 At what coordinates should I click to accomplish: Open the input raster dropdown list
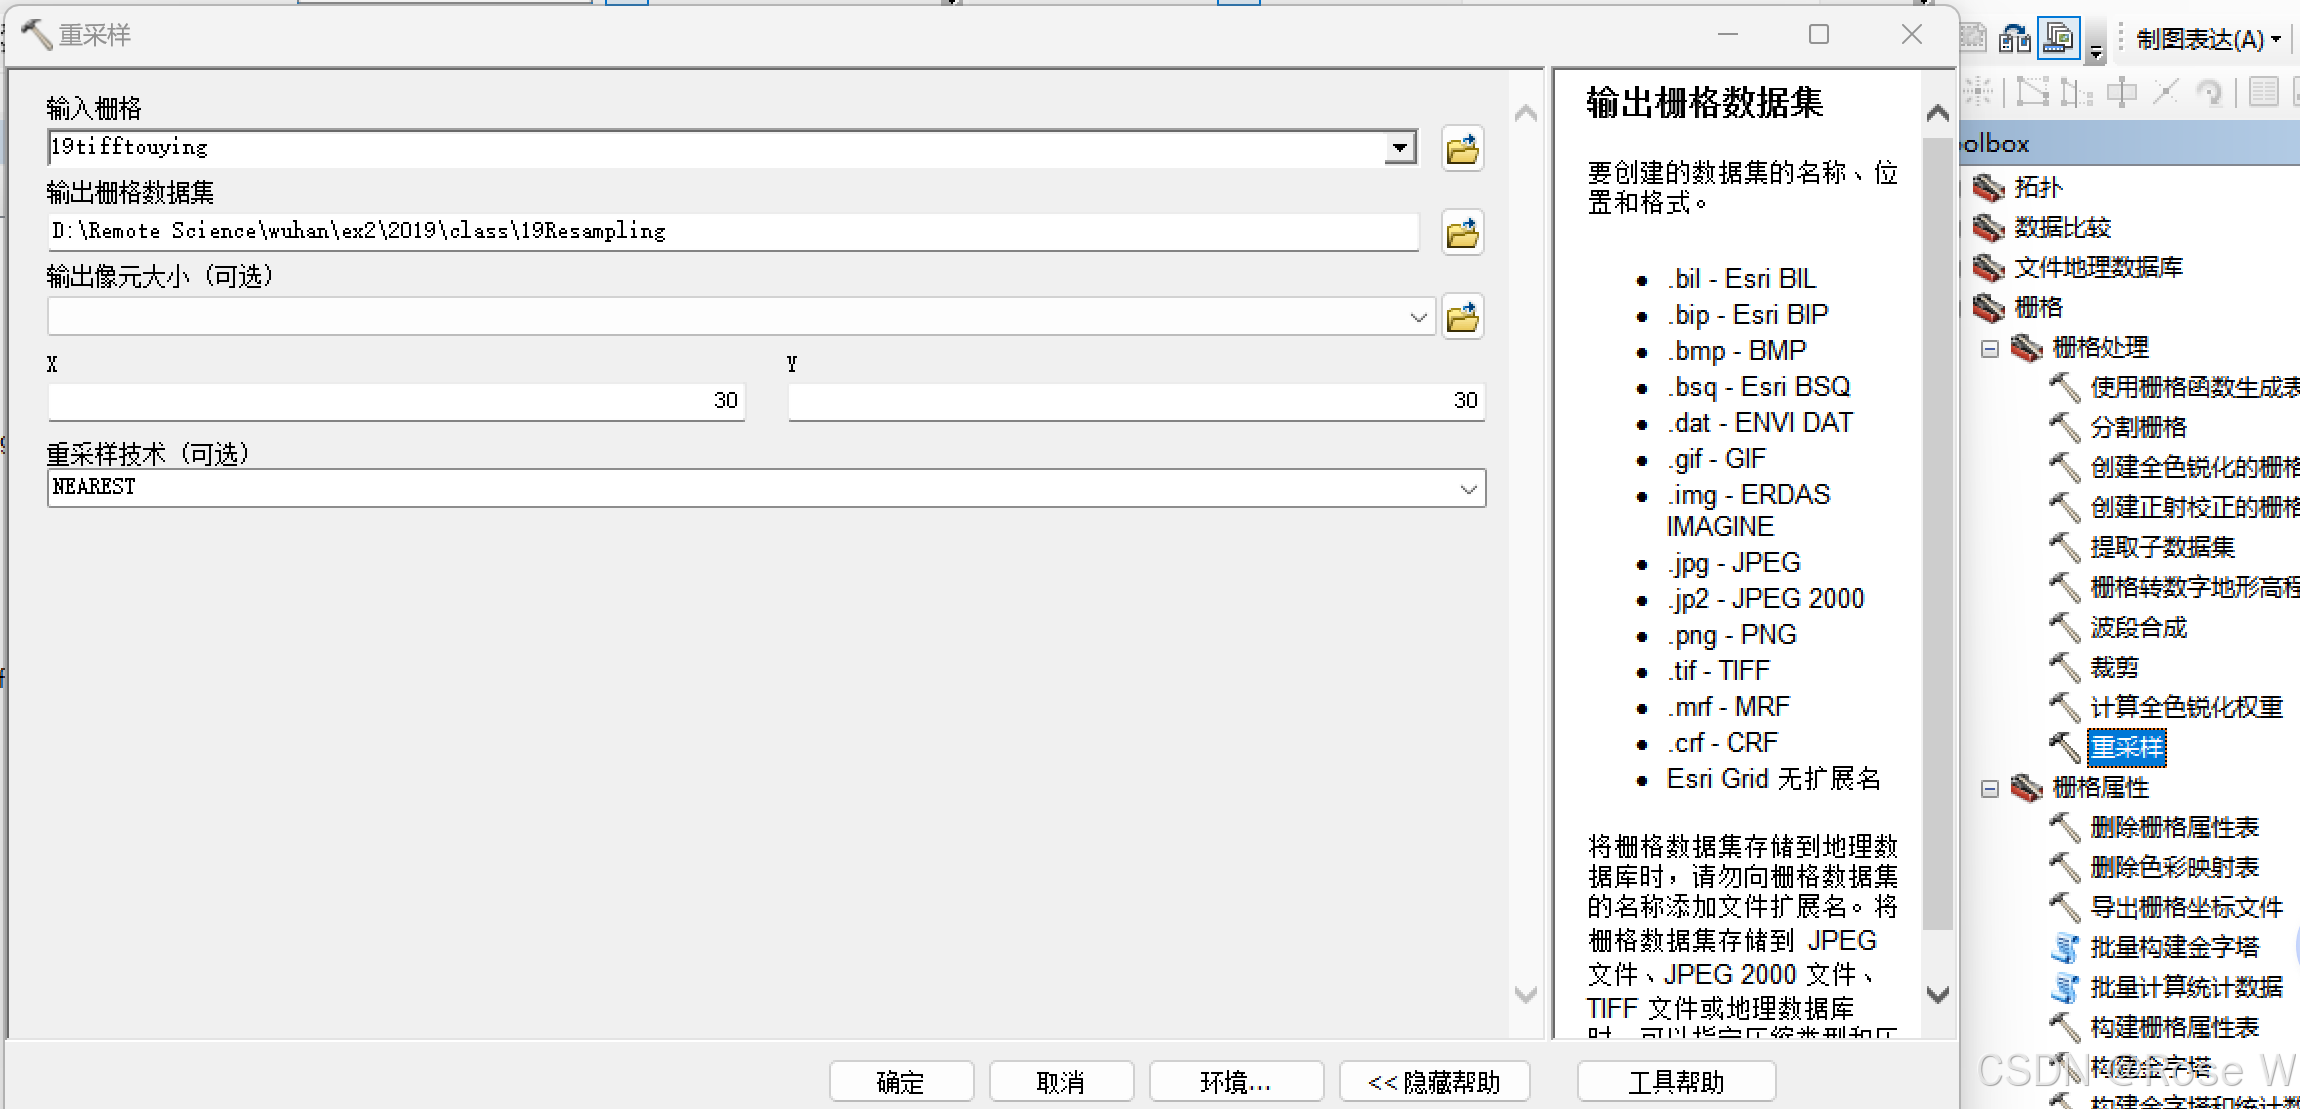1400,148
